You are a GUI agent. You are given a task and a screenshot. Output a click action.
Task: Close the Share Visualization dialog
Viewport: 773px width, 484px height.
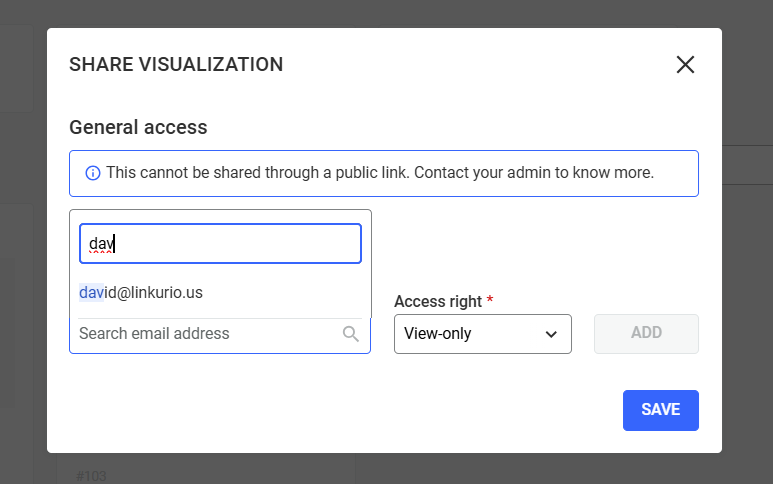[685, 65]
